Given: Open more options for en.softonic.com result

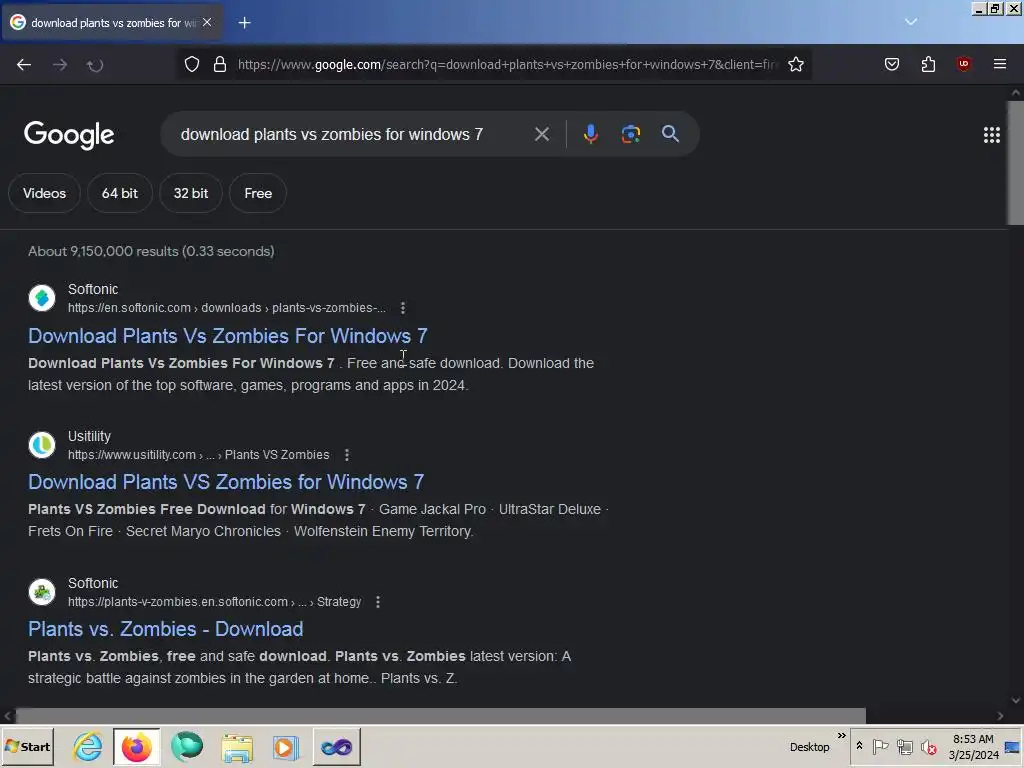Looking at the screenshot, I should tap(403, 308).
